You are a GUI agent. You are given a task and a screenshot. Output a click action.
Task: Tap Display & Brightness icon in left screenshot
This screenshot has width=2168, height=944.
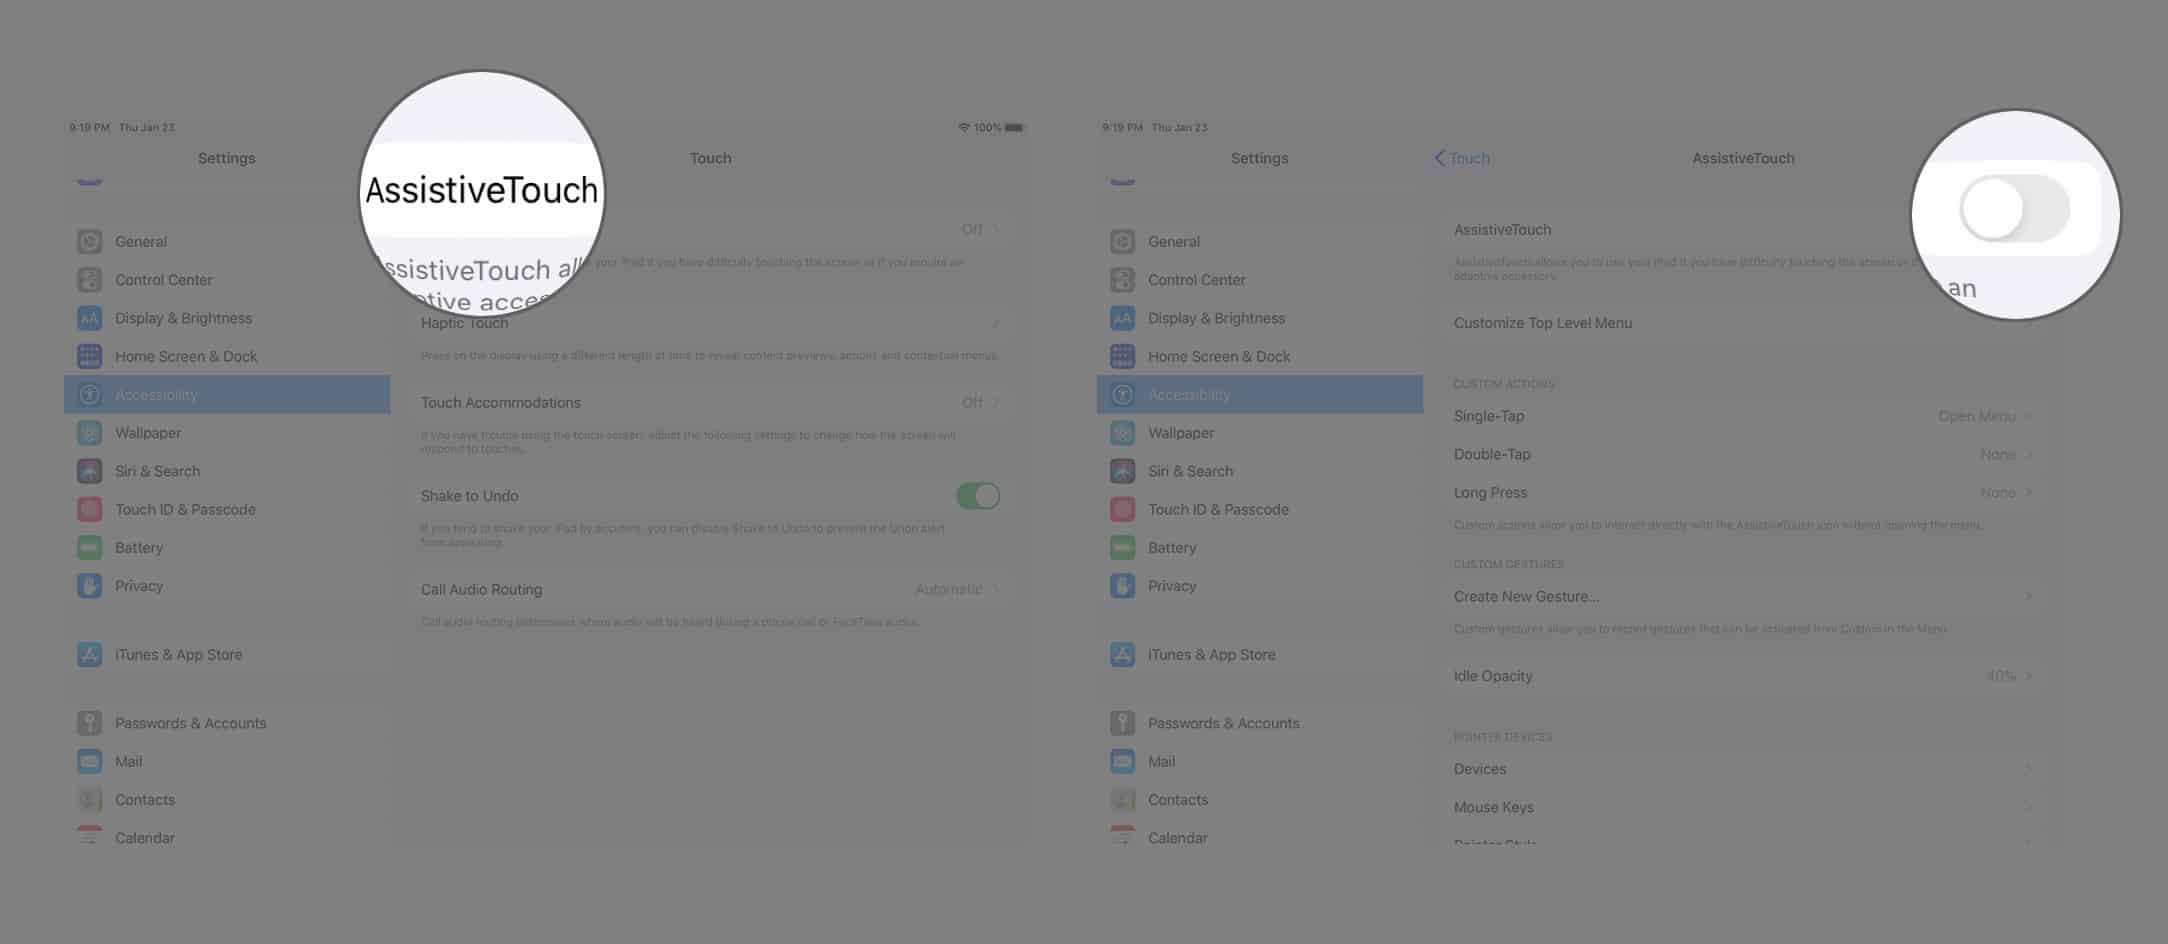tap(90, 318)
